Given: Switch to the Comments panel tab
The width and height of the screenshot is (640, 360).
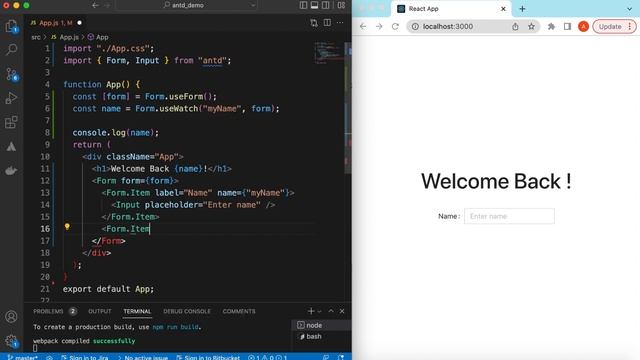Looking at the screenshot, I should (239, 311).
